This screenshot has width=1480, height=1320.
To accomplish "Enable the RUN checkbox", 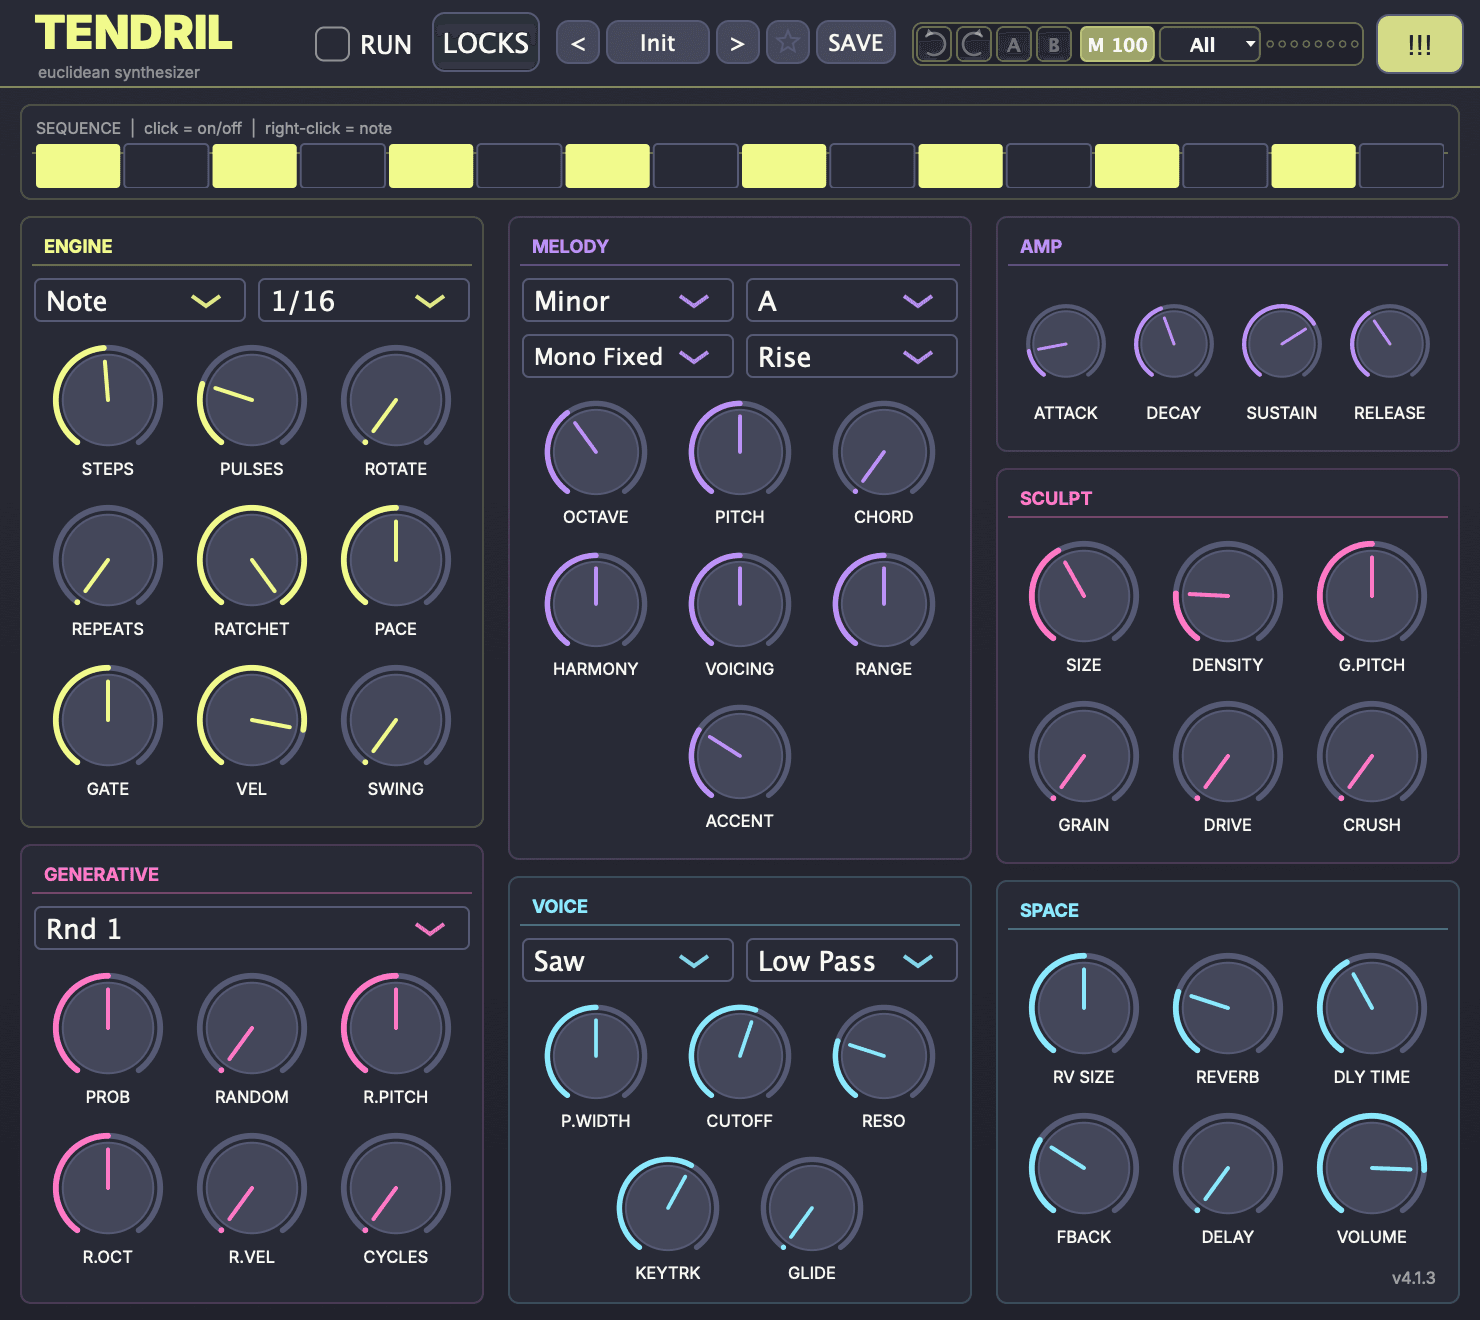I will coord(332,44).
